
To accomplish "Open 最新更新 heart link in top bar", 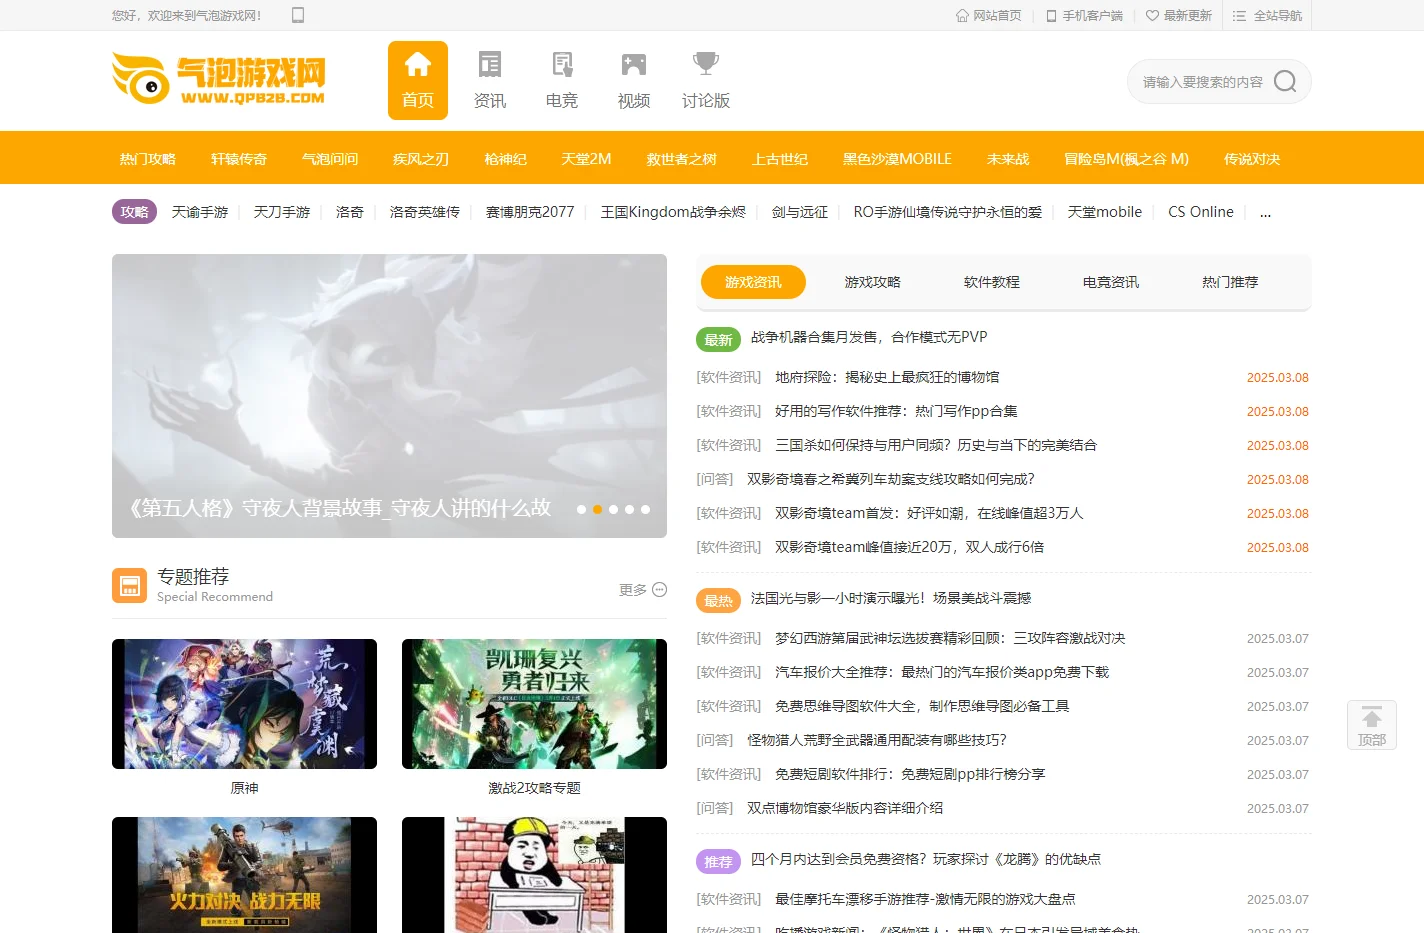I will 1178,16.
